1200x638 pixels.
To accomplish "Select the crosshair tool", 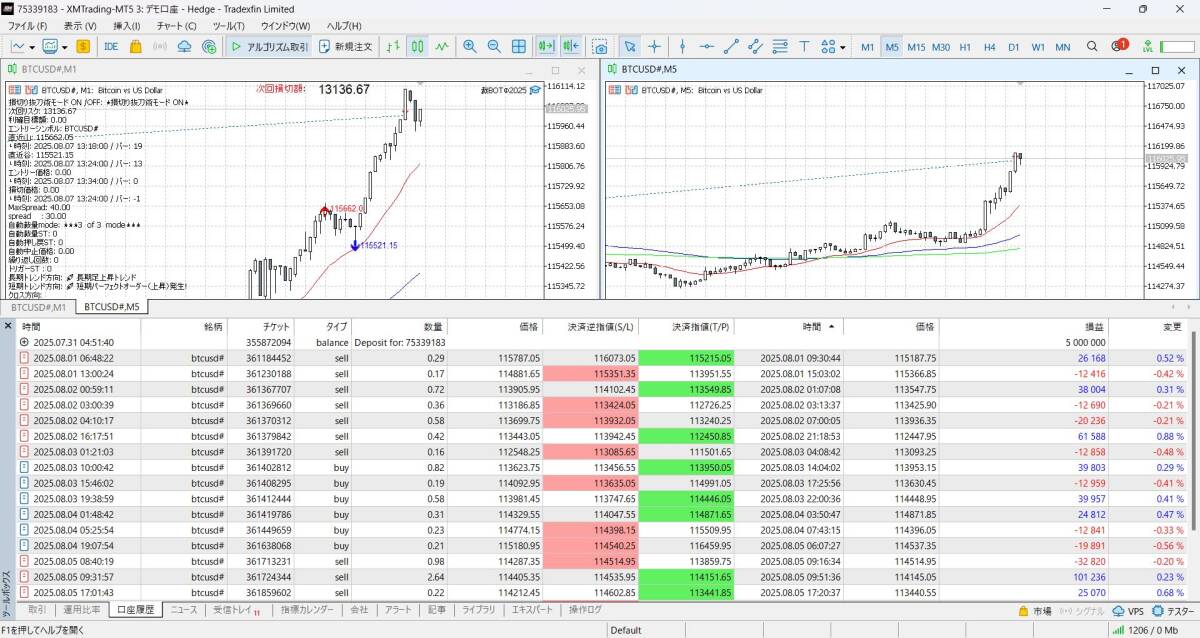I will click(x=655, y=46).
